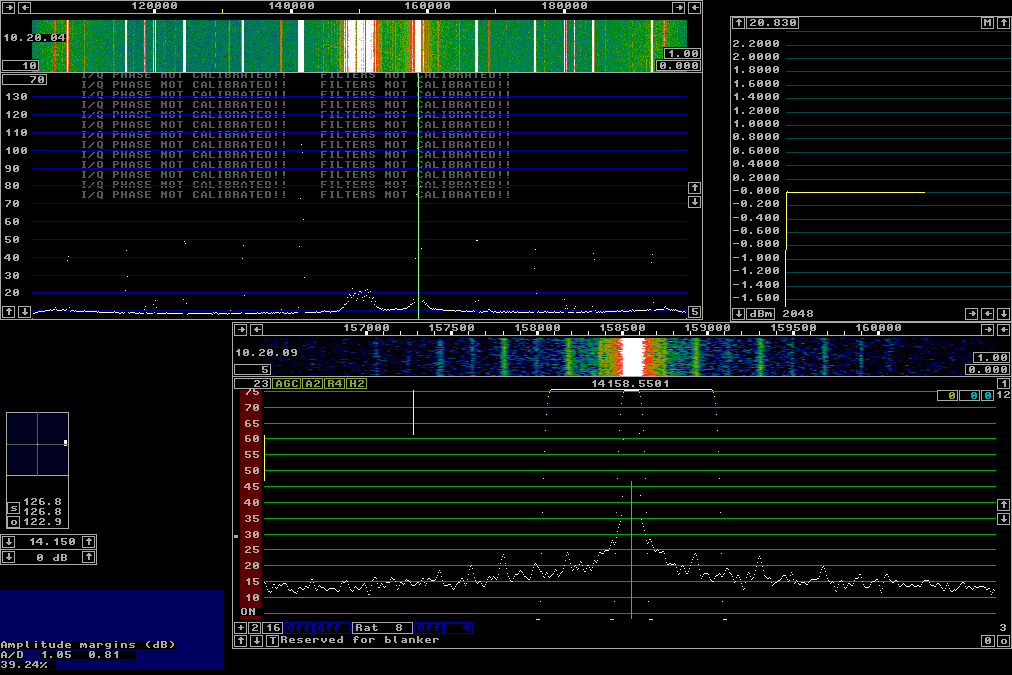
Task: Click left arrow at high-res waterfall top-left
Action: [x=257, y=330]
